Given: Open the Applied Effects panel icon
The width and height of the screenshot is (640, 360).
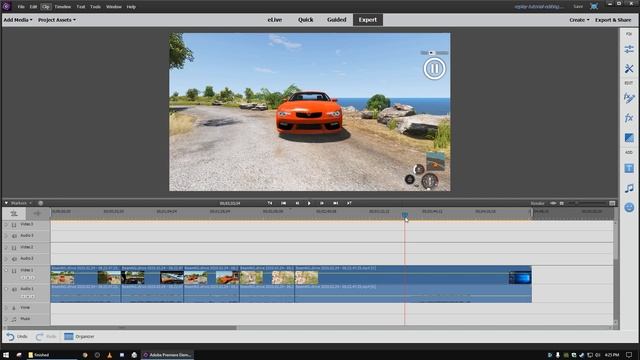Looking at the screenshot, I should (629, 98).
